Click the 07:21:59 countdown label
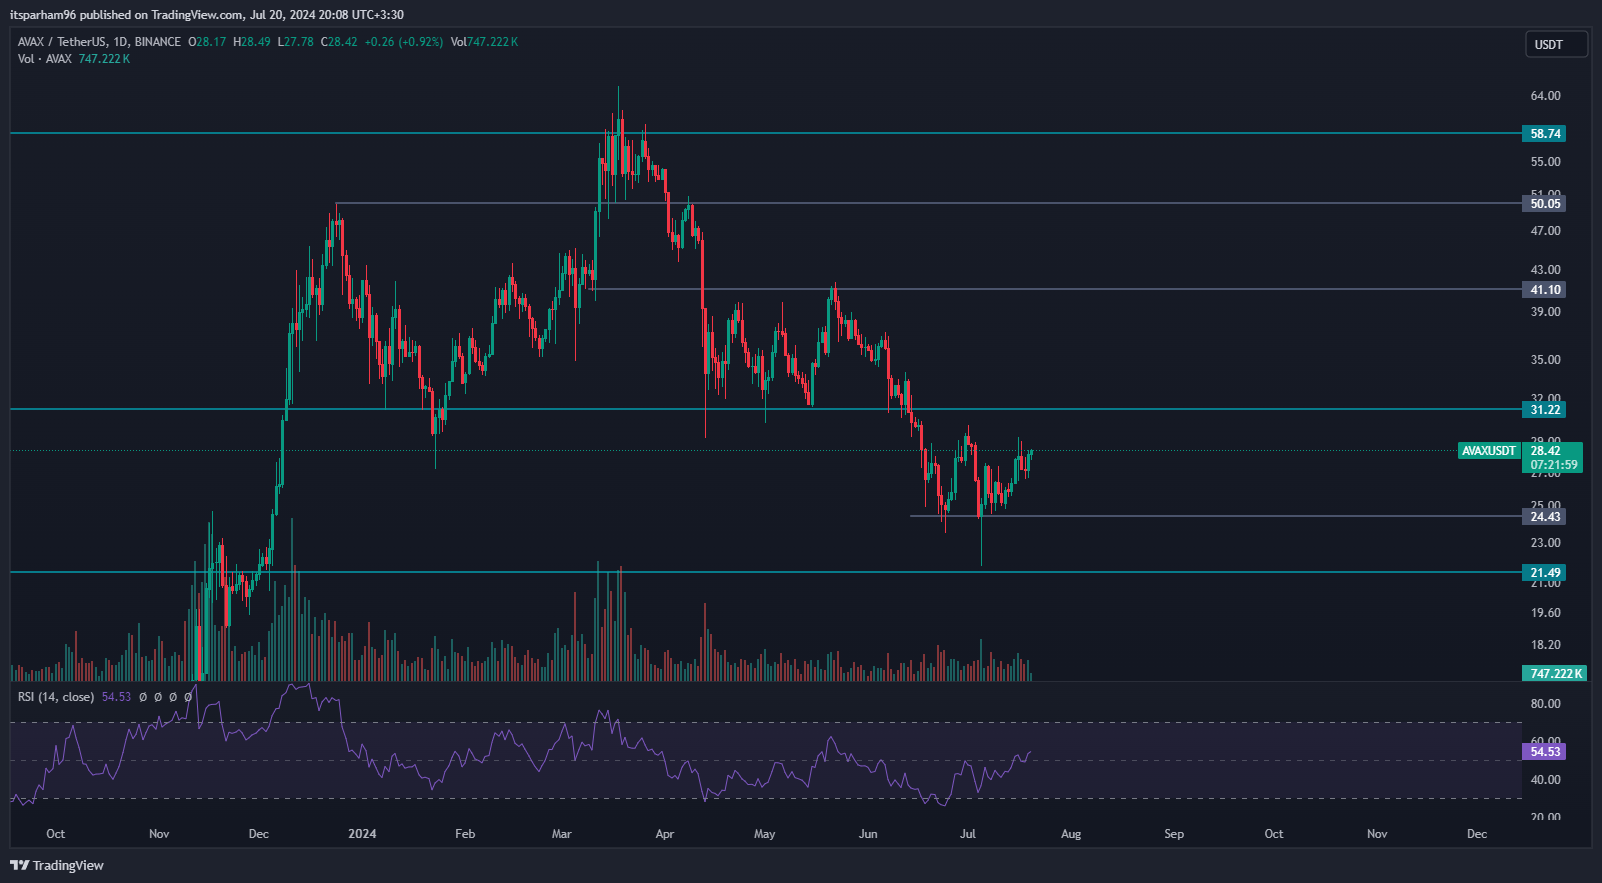 [x=1553, y=465]
